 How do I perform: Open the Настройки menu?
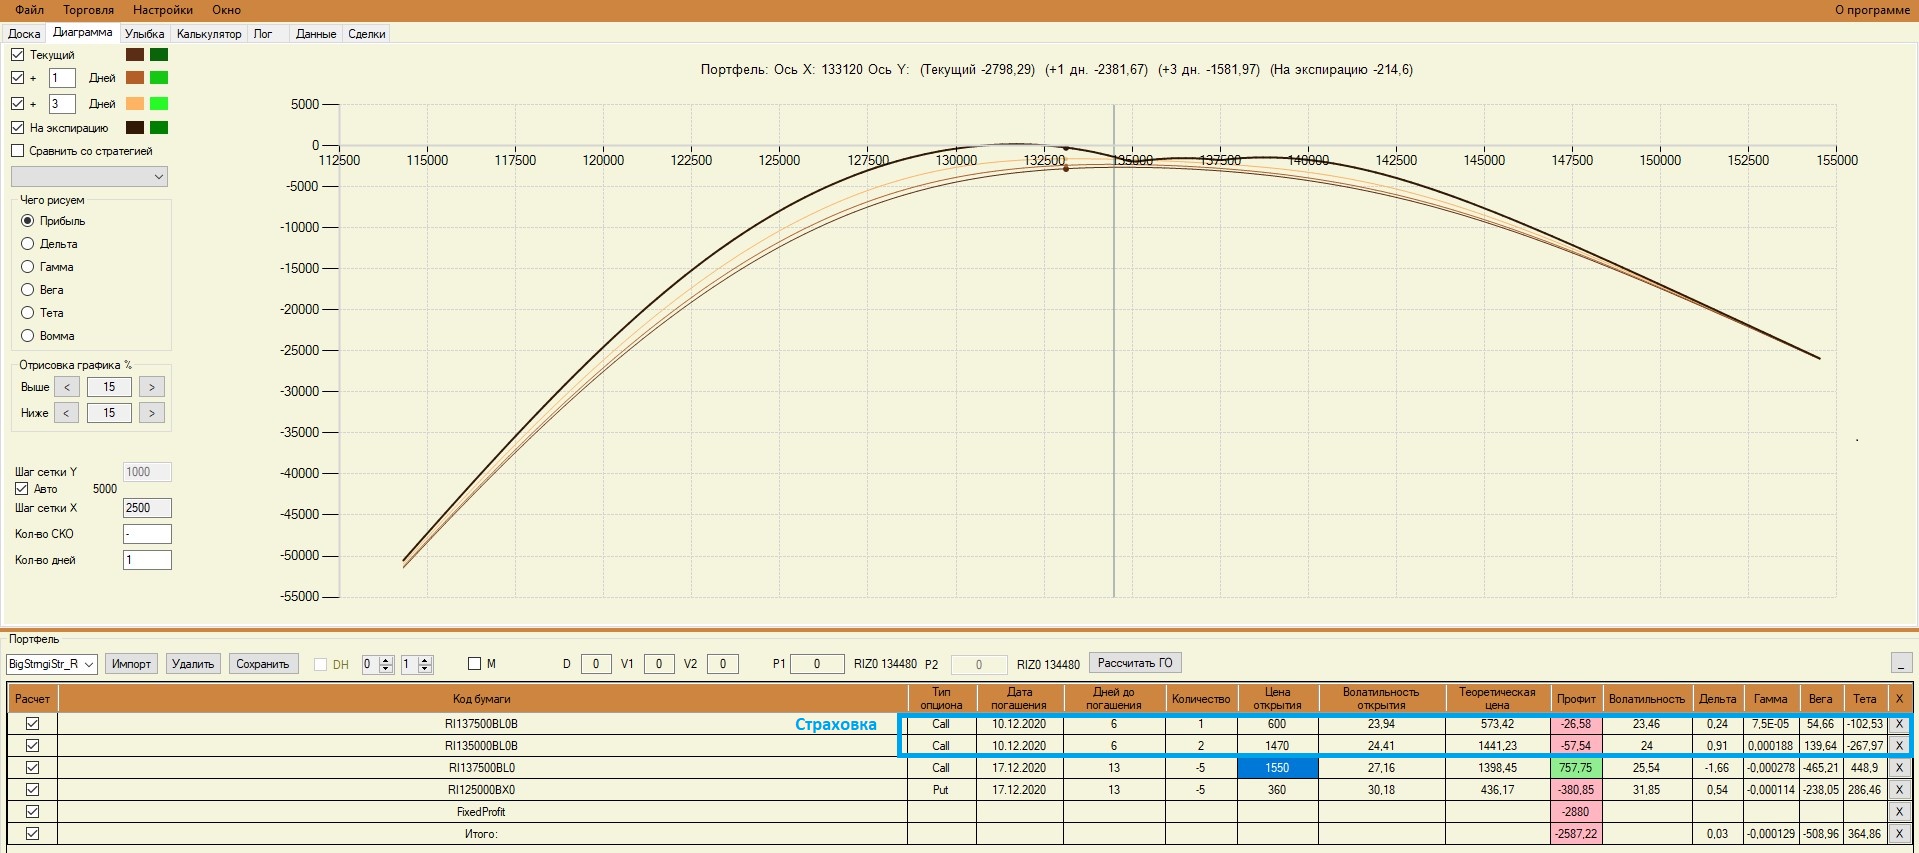(x=163, y=10)
